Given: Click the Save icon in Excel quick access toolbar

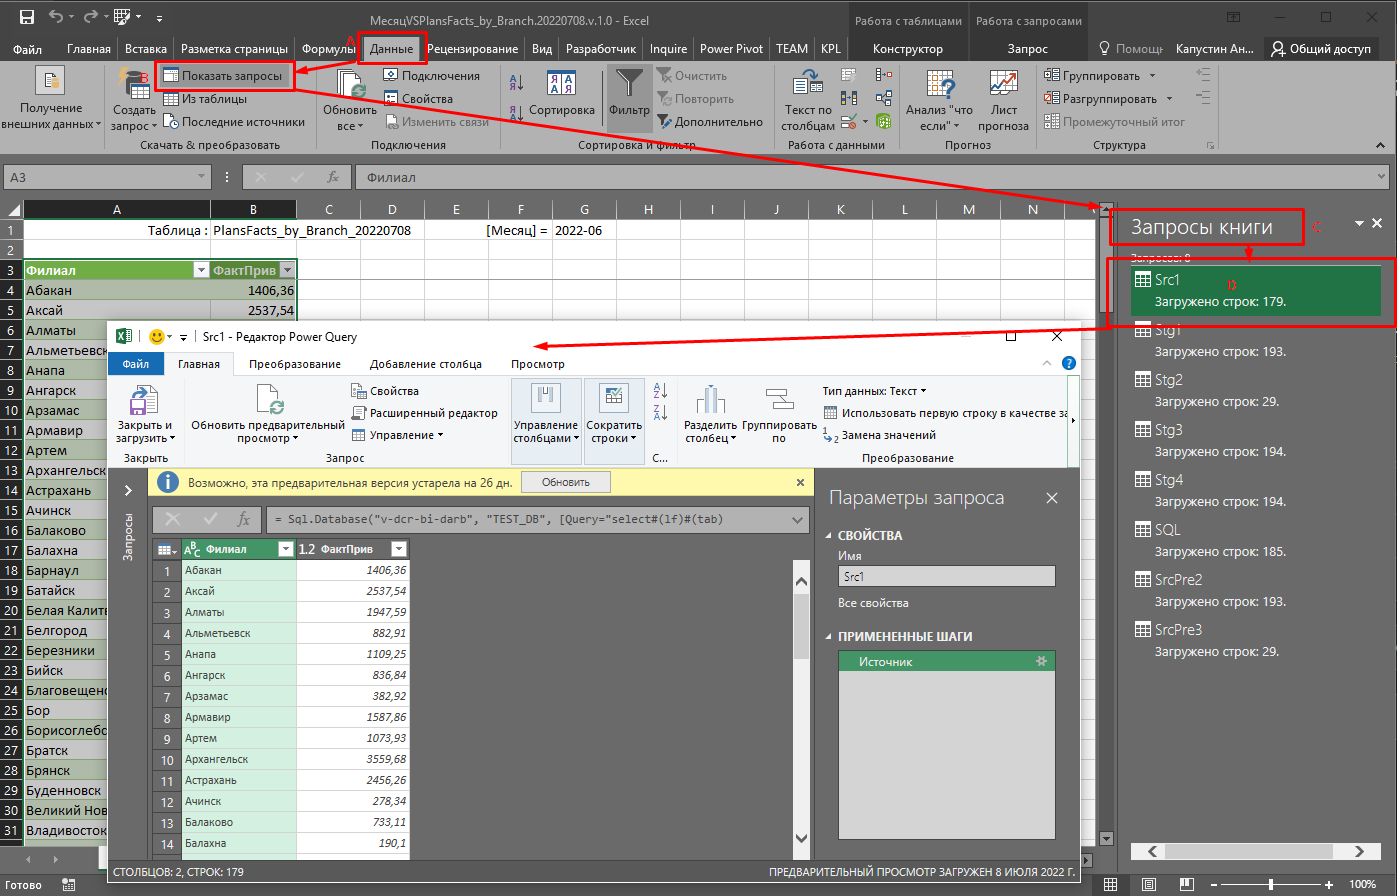Looking at the screenshot, I should click(x=27, y=17).
